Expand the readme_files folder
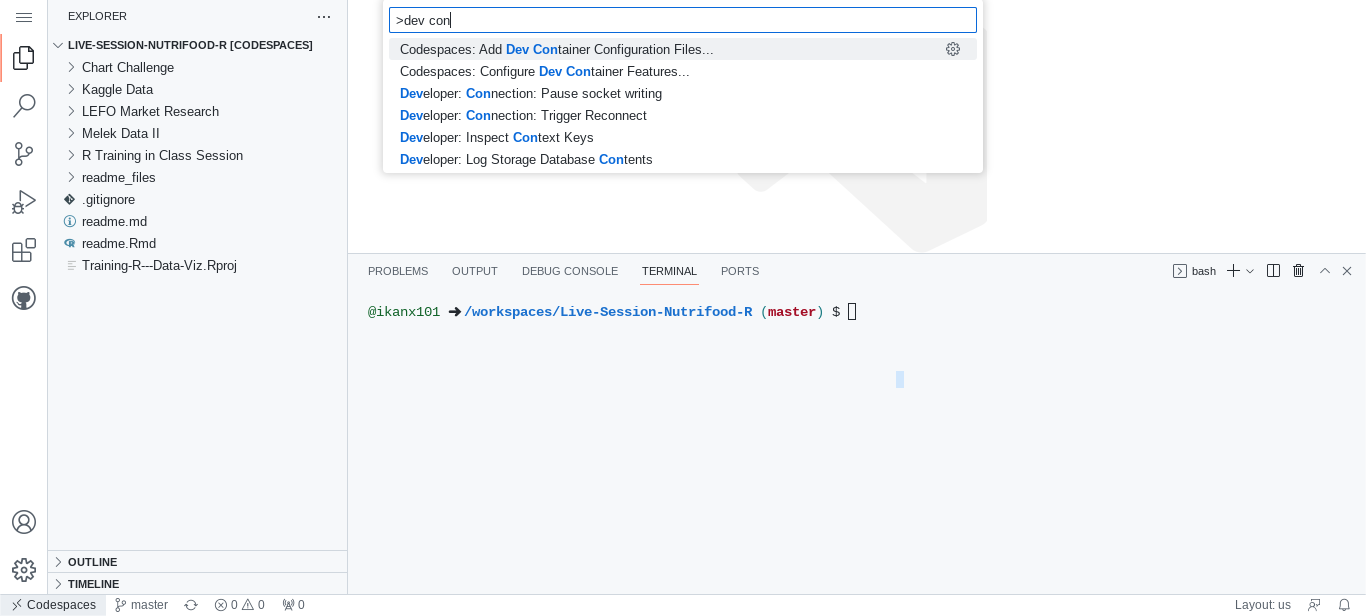Viewport: 1366px width, 616px height. coord(198,177)
